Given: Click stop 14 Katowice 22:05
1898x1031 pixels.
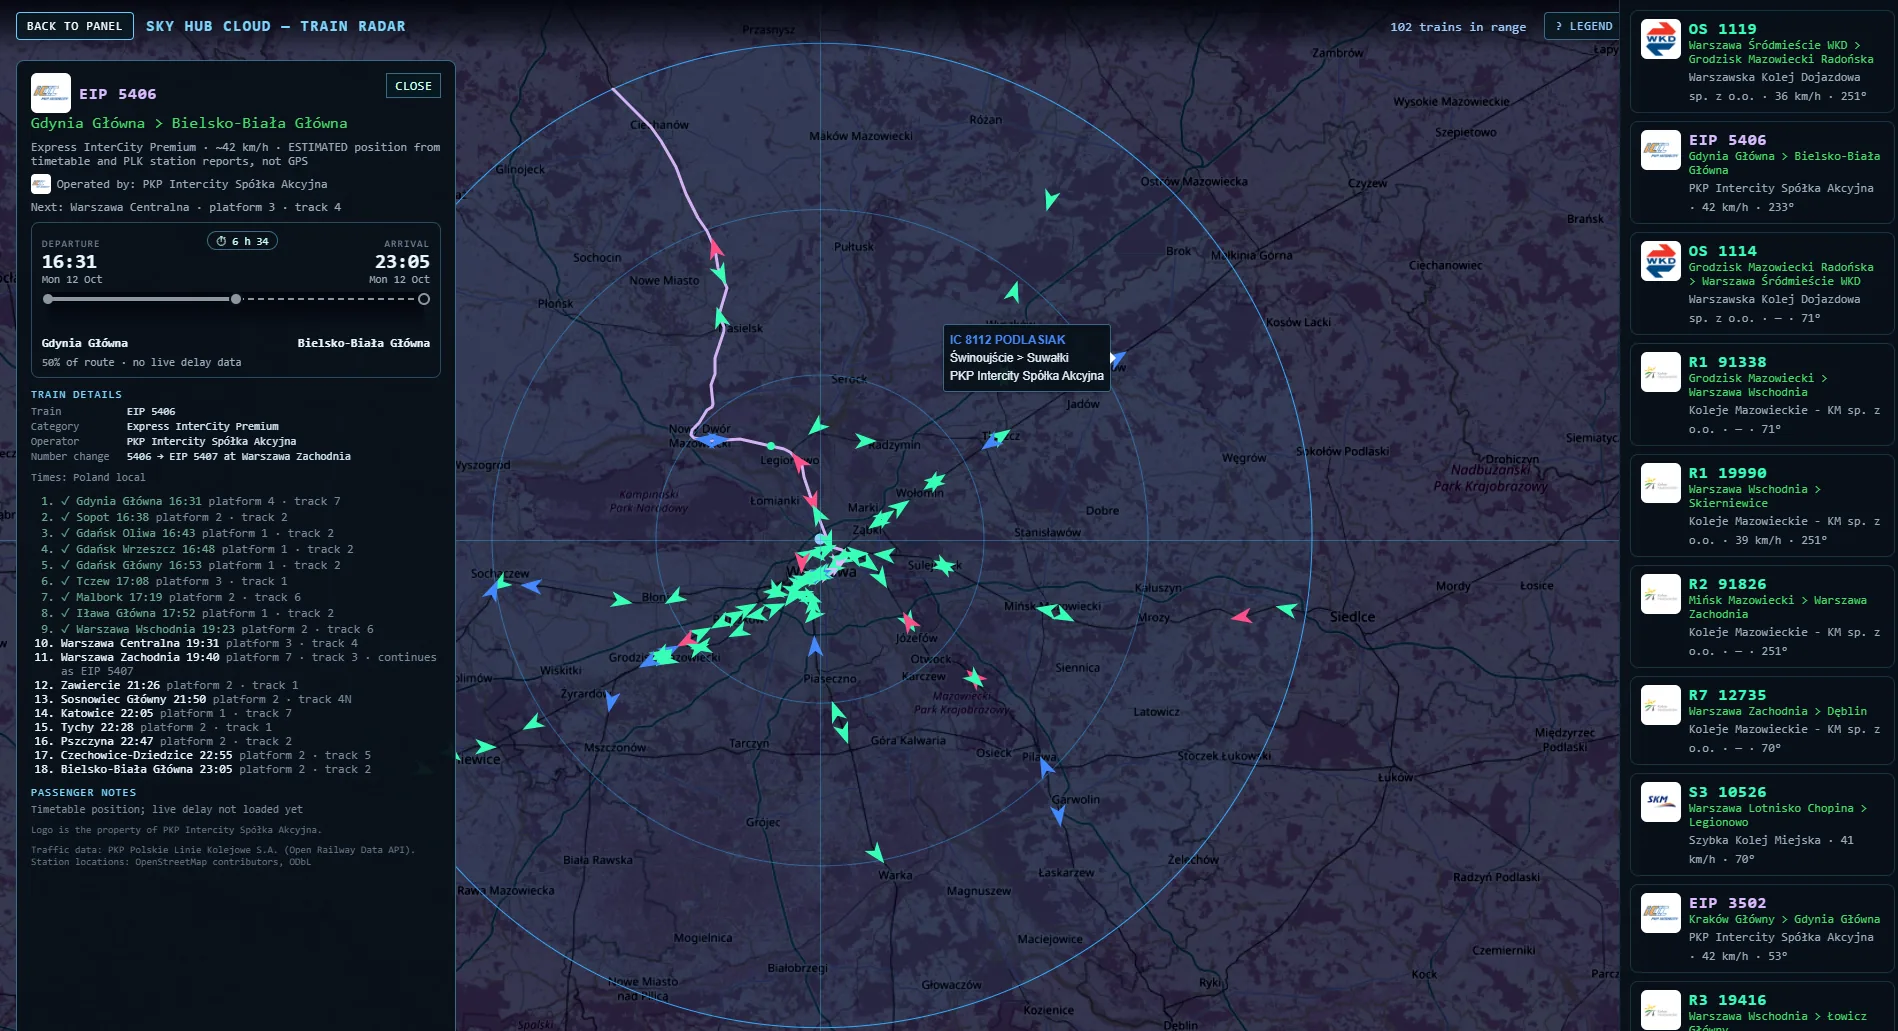Looking at the screenshot, I should [163, 713].
